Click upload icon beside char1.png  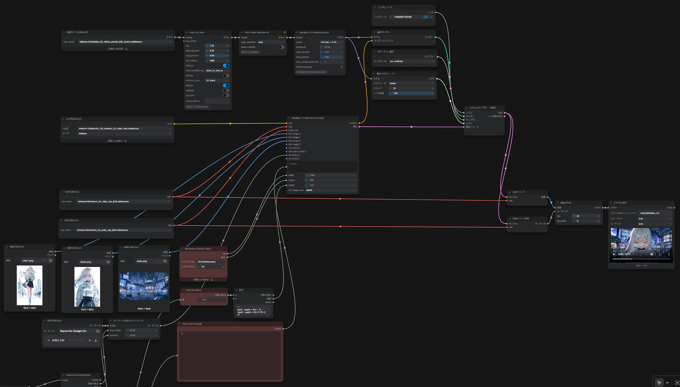pos(50,261)
